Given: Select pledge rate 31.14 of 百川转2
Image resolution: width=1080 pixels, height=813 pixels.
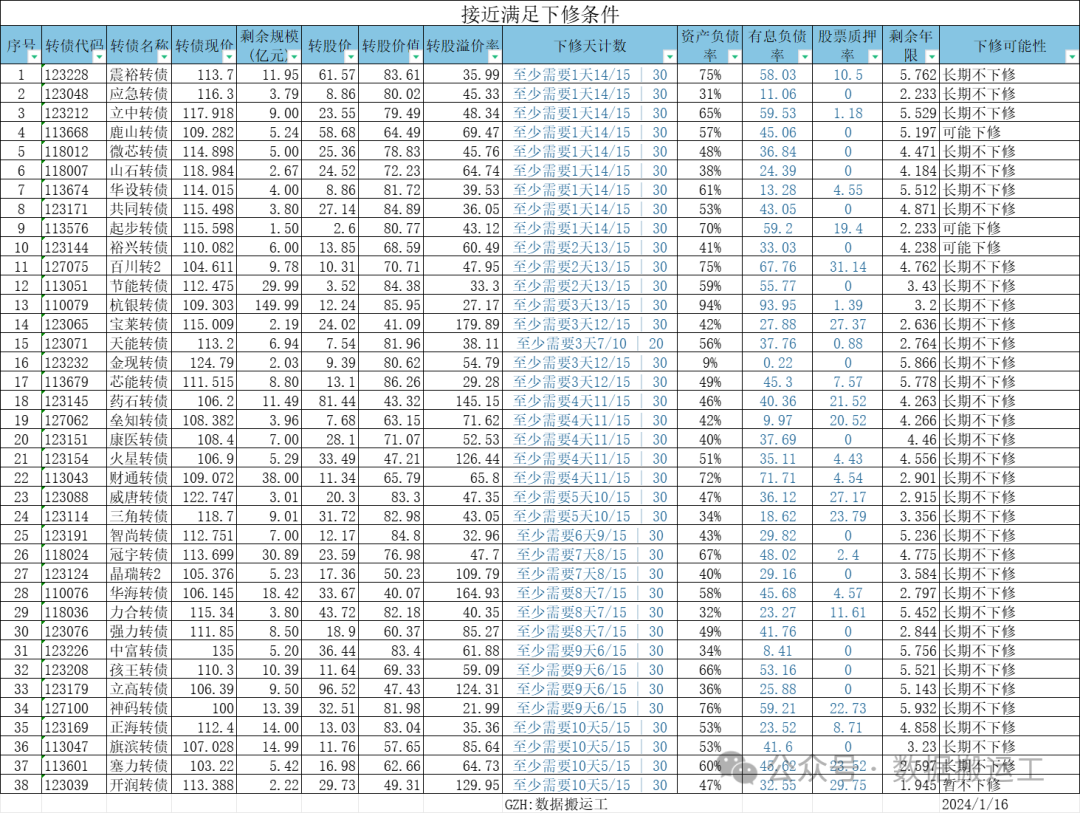Looking at the screenshot, I should [848, 267].
